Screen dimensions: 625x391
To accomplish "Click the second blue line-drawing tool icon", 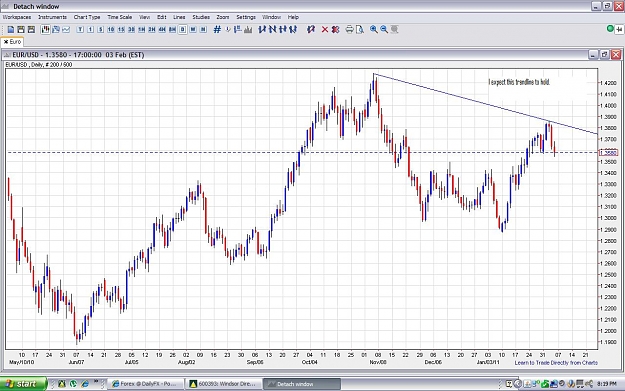I will click(272, 29).
